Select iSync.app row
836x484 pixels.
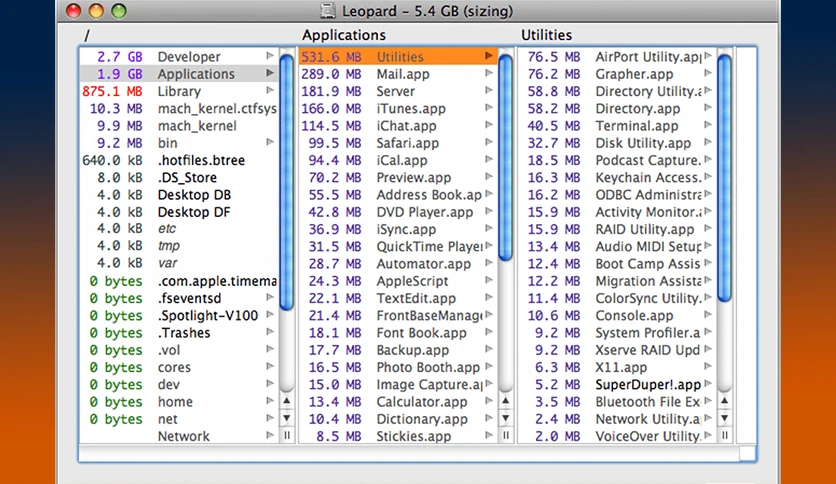click(x=398, y=229)
